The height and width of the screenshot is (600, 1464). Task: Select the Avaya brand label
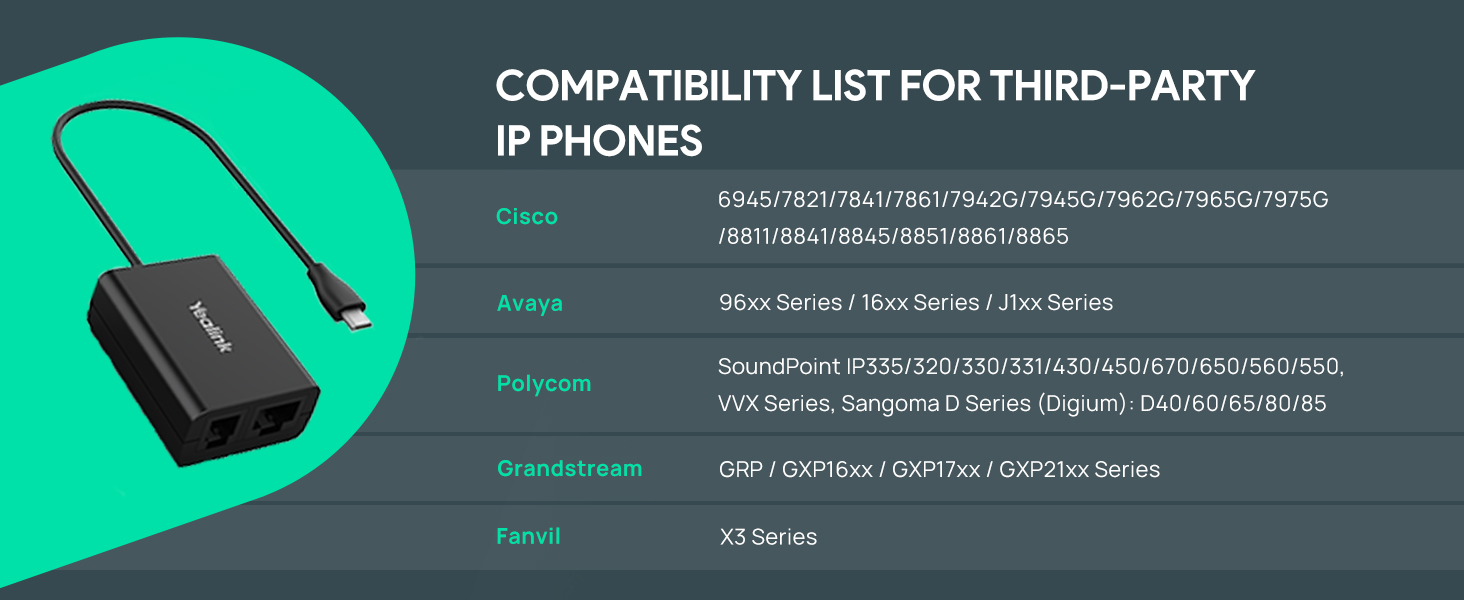(x=530, y=303)
